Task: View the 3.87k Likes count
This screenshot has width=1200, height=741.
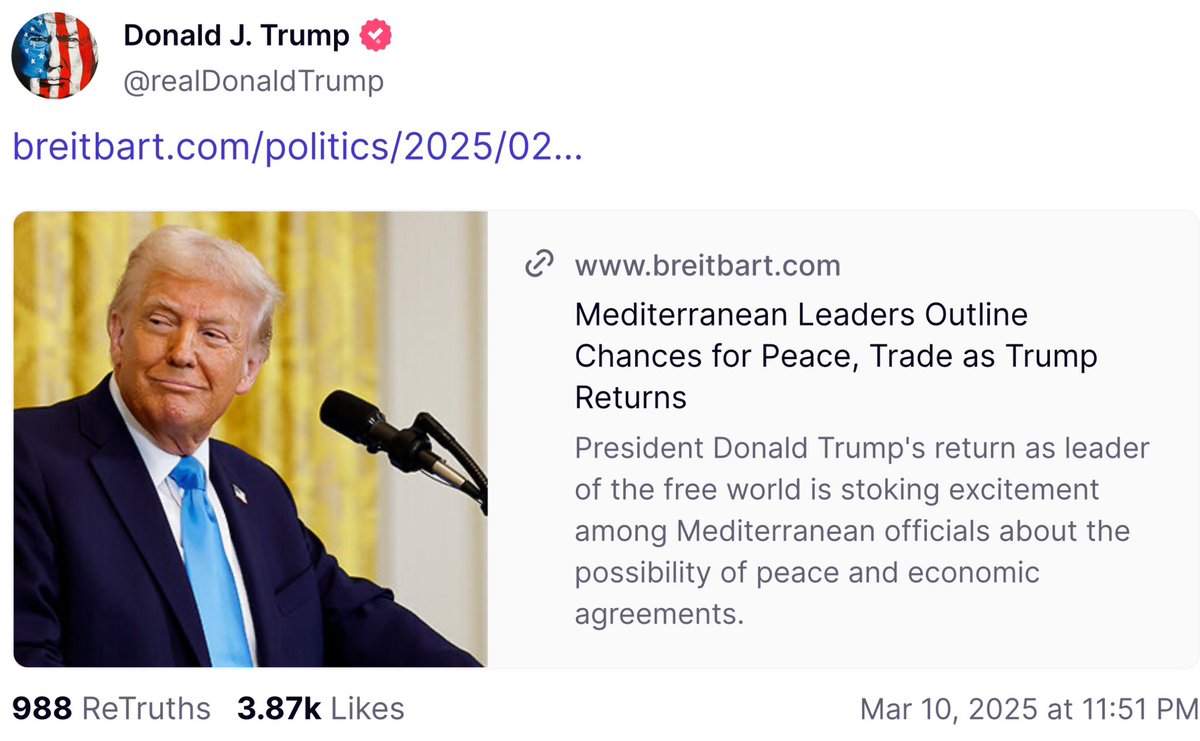Action: click(321, 709)
